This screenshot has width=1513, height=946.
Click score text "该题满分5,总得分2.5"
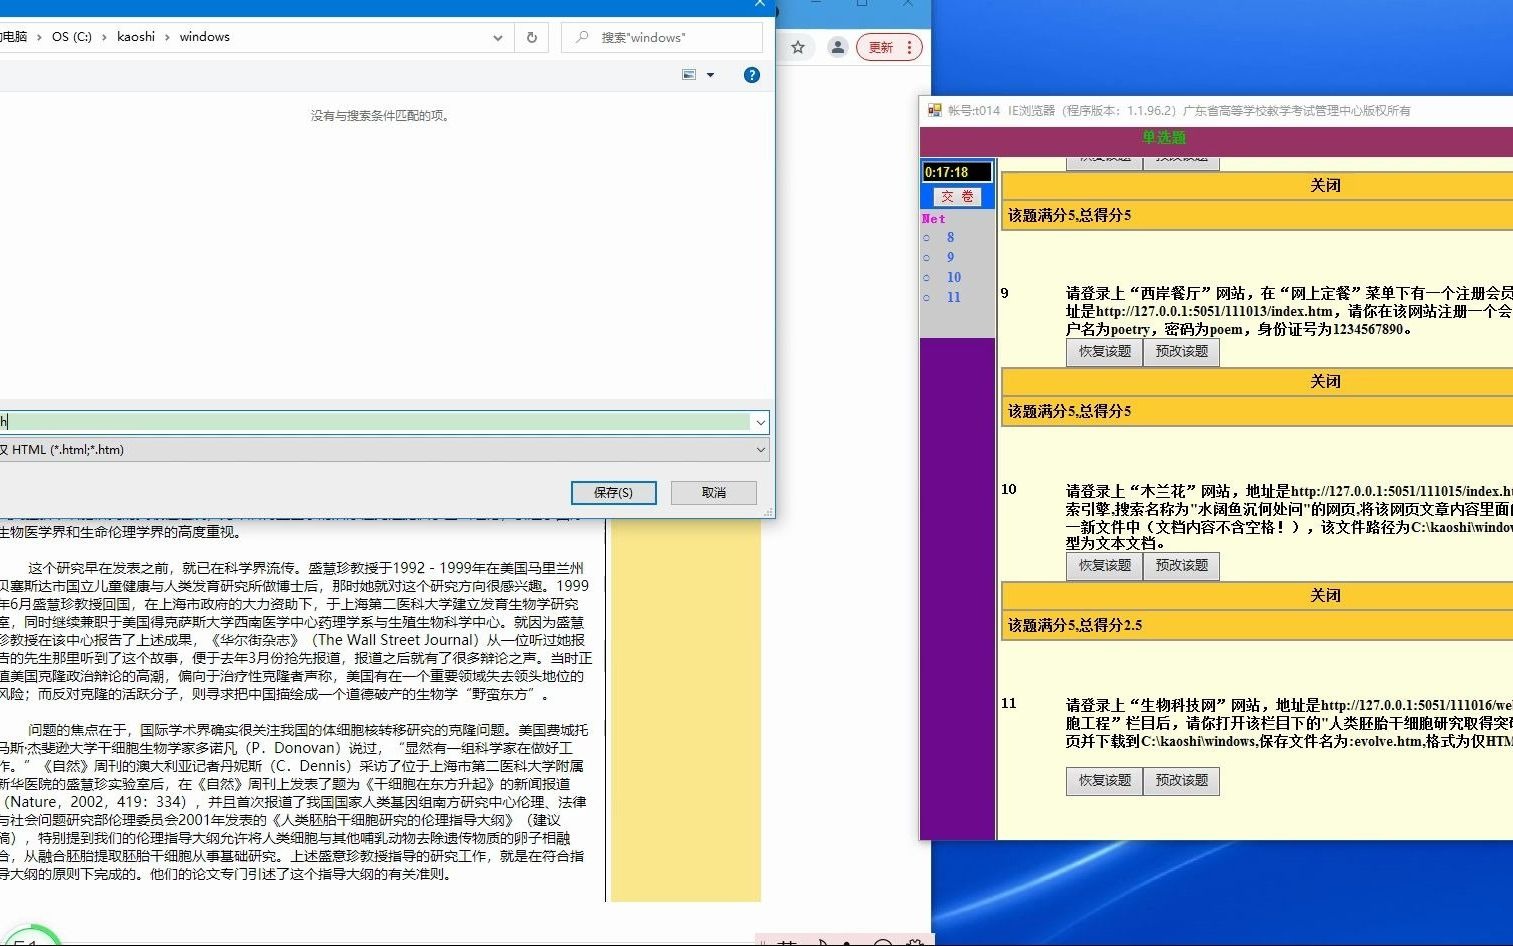[1075, 625]
